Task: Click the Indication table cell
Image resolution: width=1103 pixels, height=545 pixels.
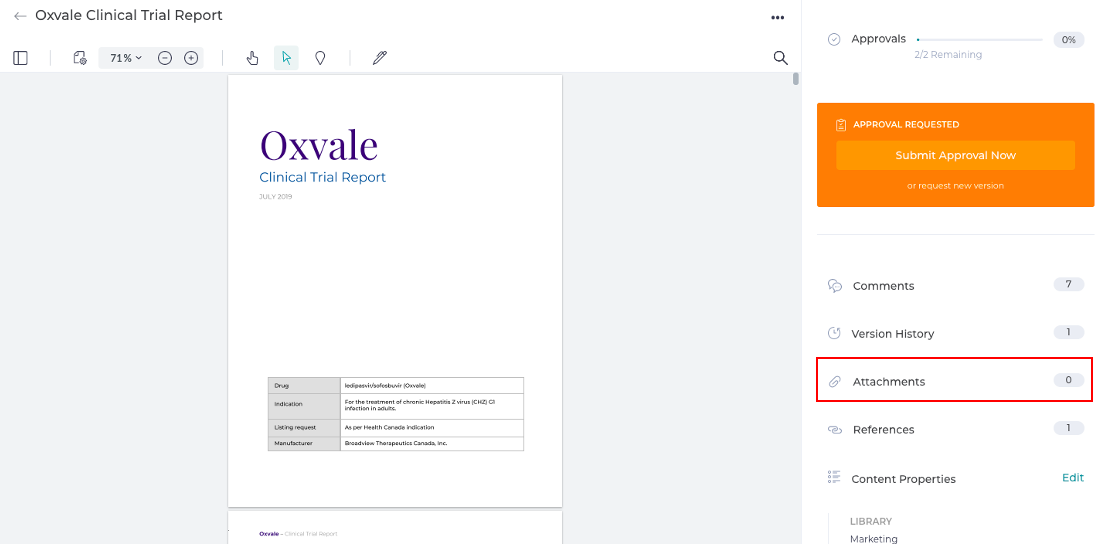Action: (304, 406)
